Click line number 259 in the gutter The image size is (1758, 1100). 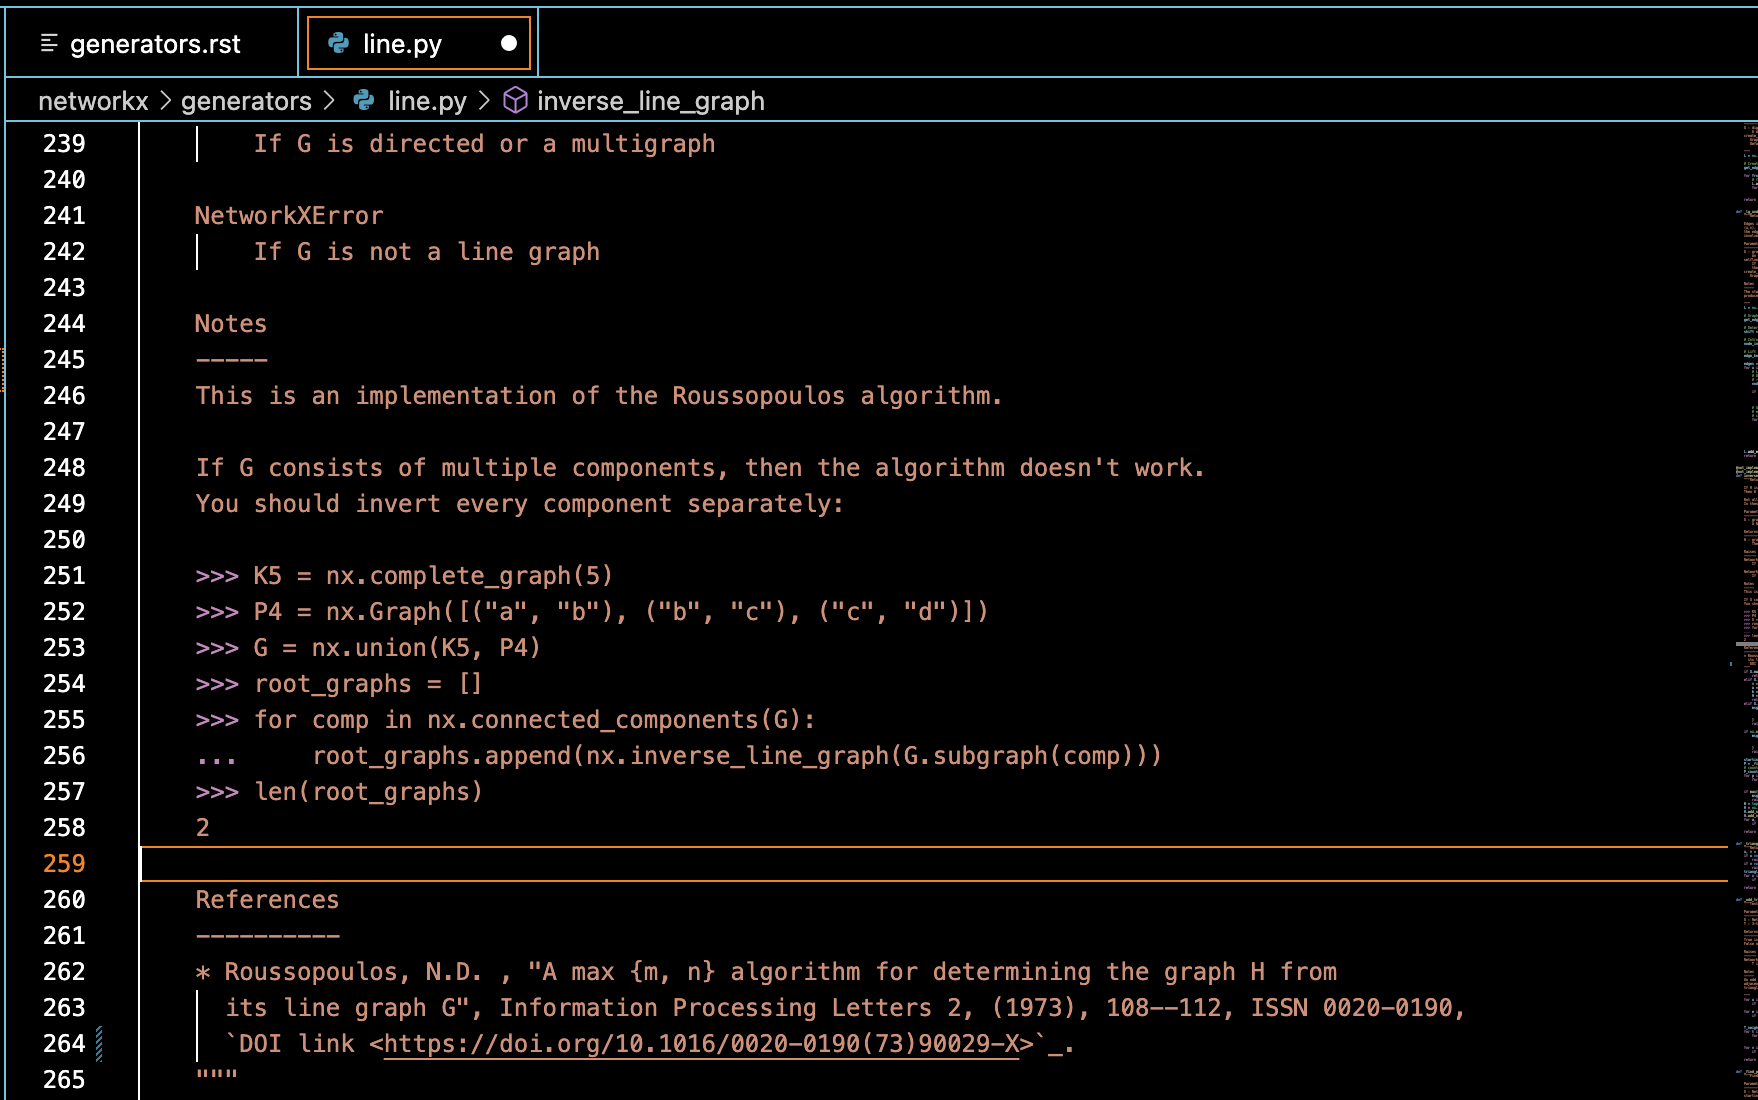click(64, 864)
